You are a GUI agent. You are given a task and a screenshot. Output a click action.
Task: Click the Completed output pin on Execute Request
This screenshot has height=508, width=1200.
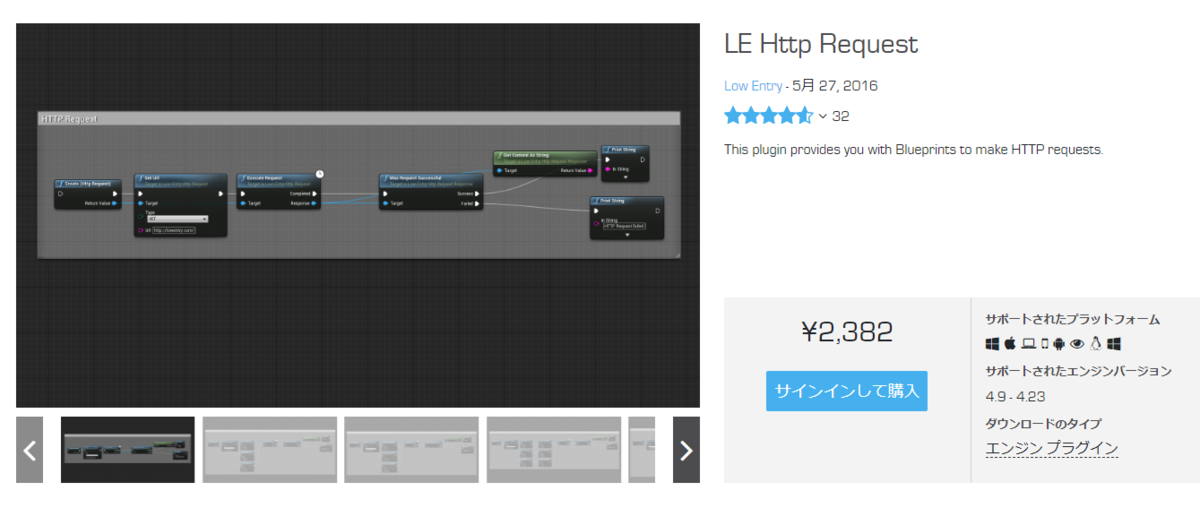click(x=315, y=194)
